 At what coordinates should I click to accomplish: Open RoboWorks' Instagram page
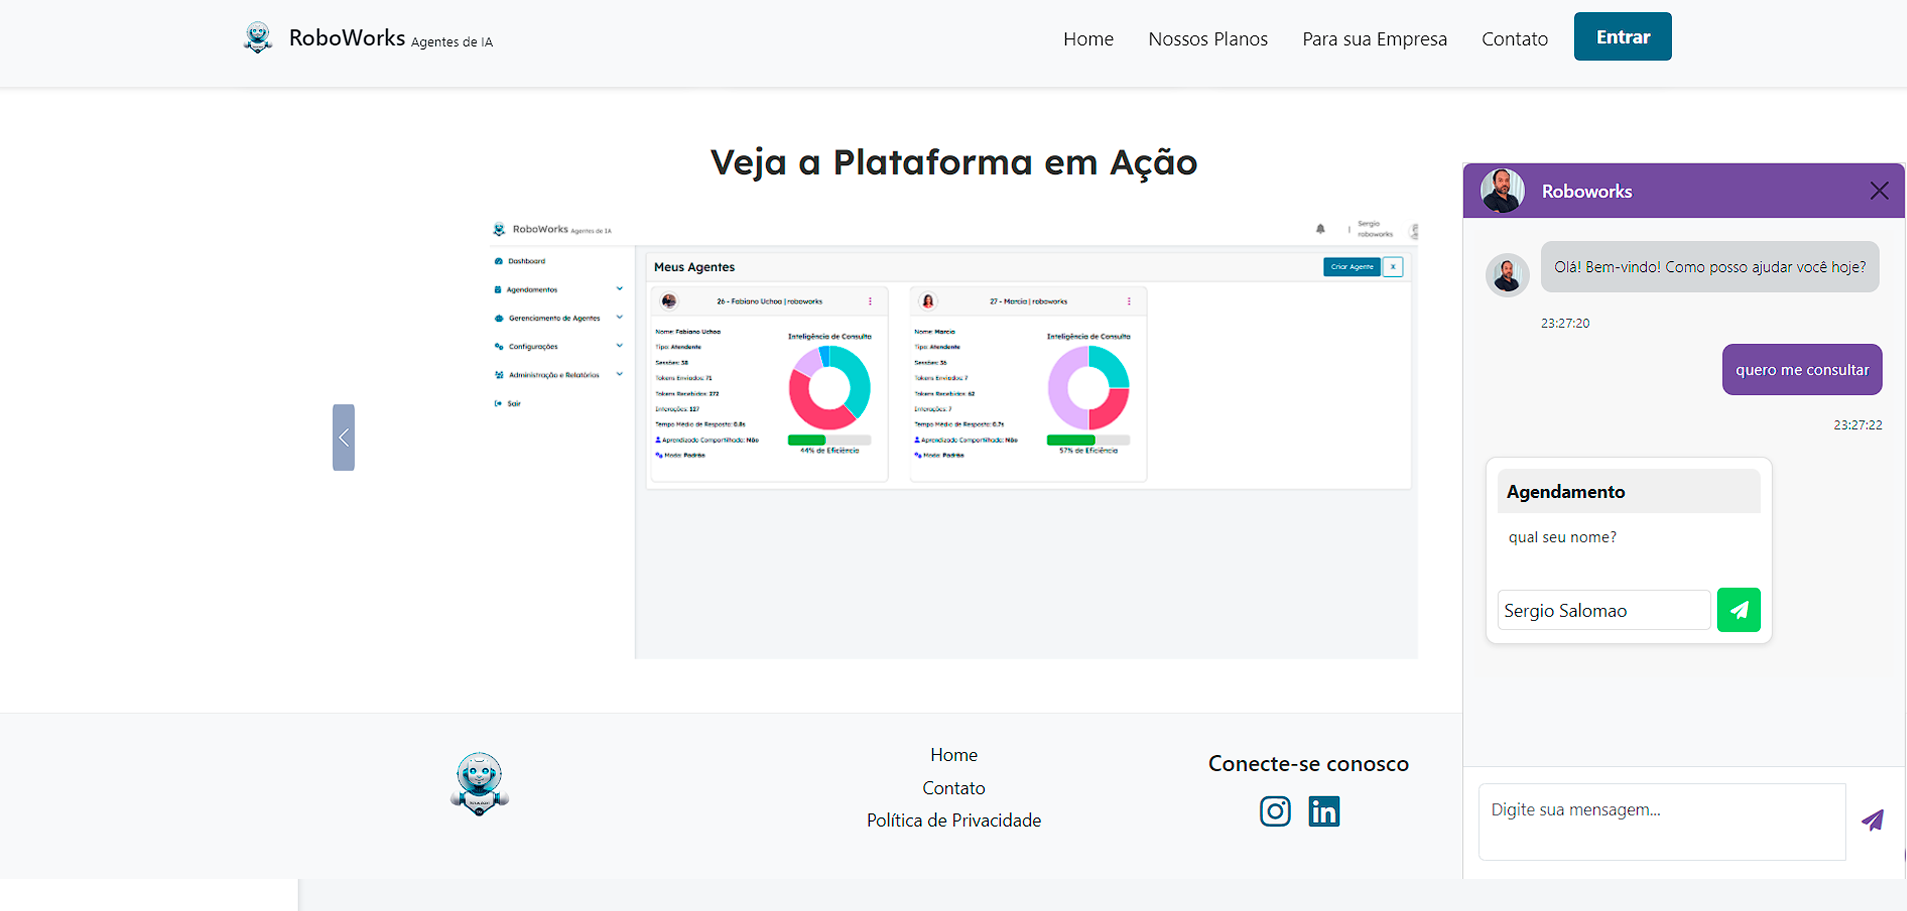[1275, 811]
